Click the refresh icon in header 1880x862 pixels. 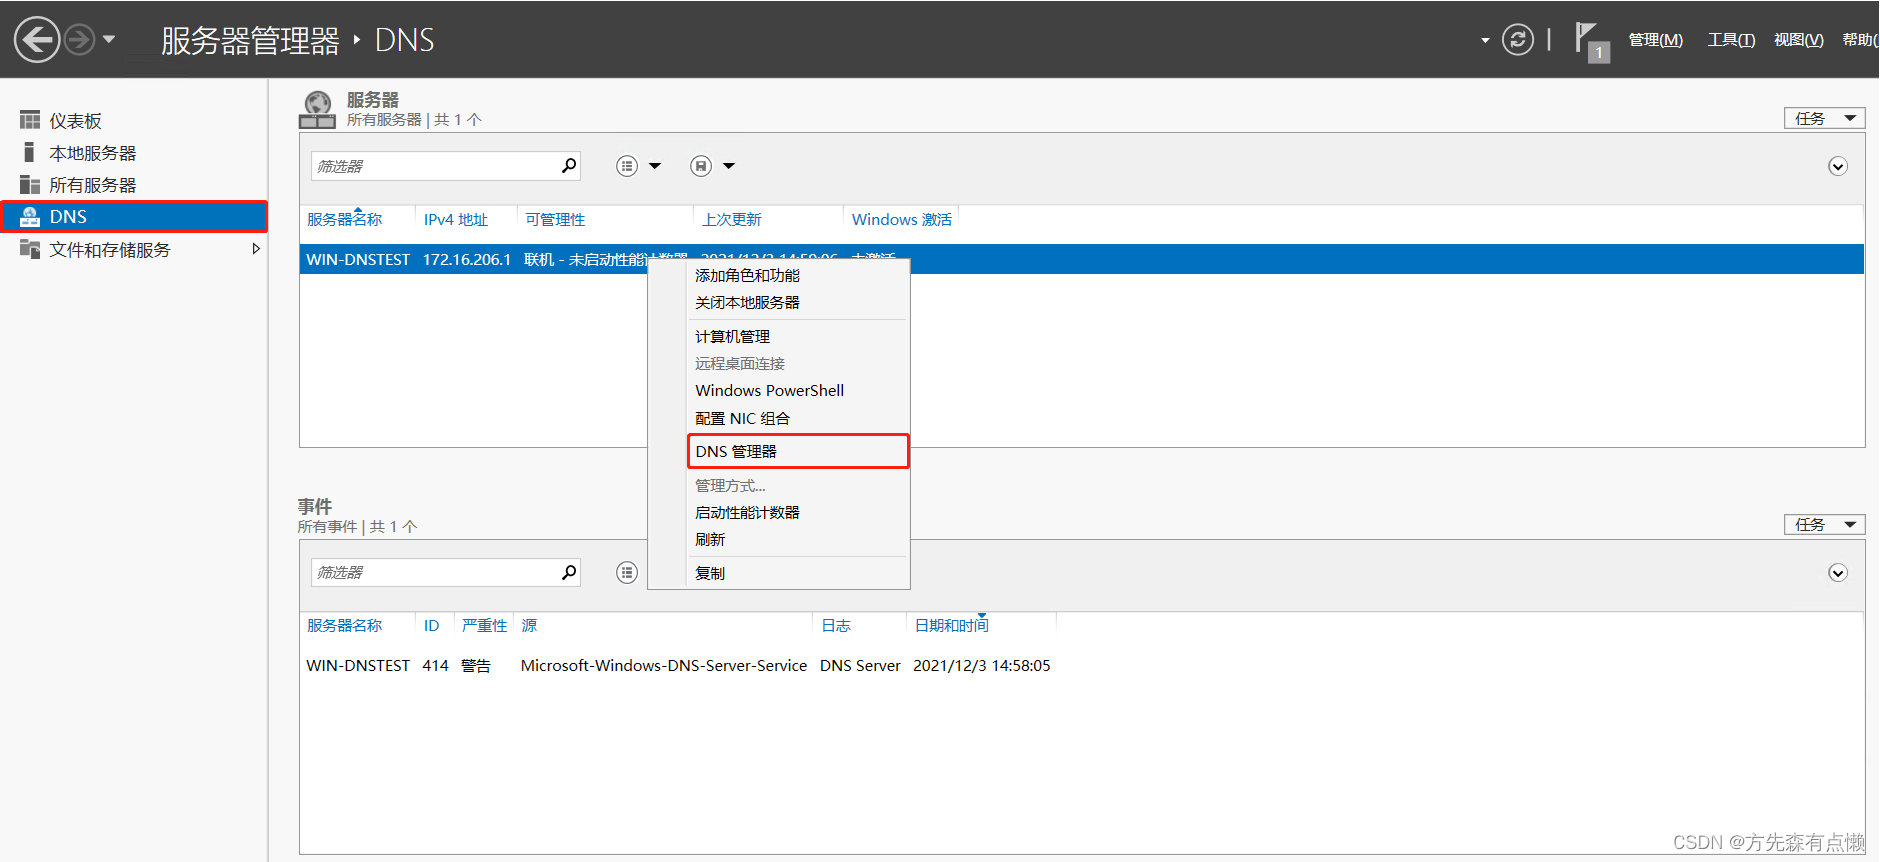(1517, 40)
